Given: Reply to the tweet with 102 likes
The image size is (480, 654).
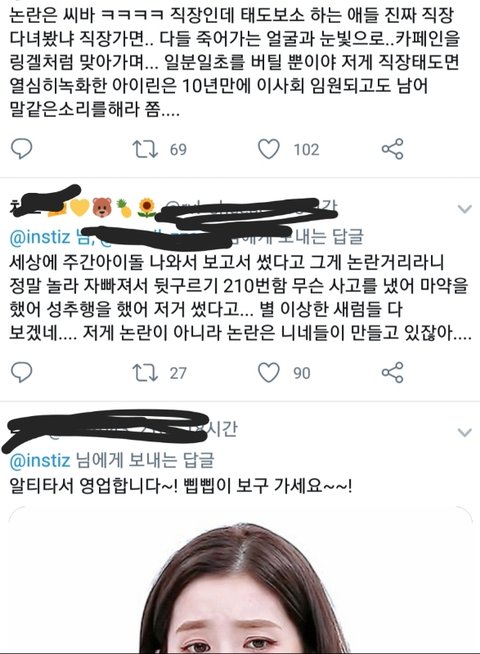Looking at the screenshot, I should click(x=21, y=149).
